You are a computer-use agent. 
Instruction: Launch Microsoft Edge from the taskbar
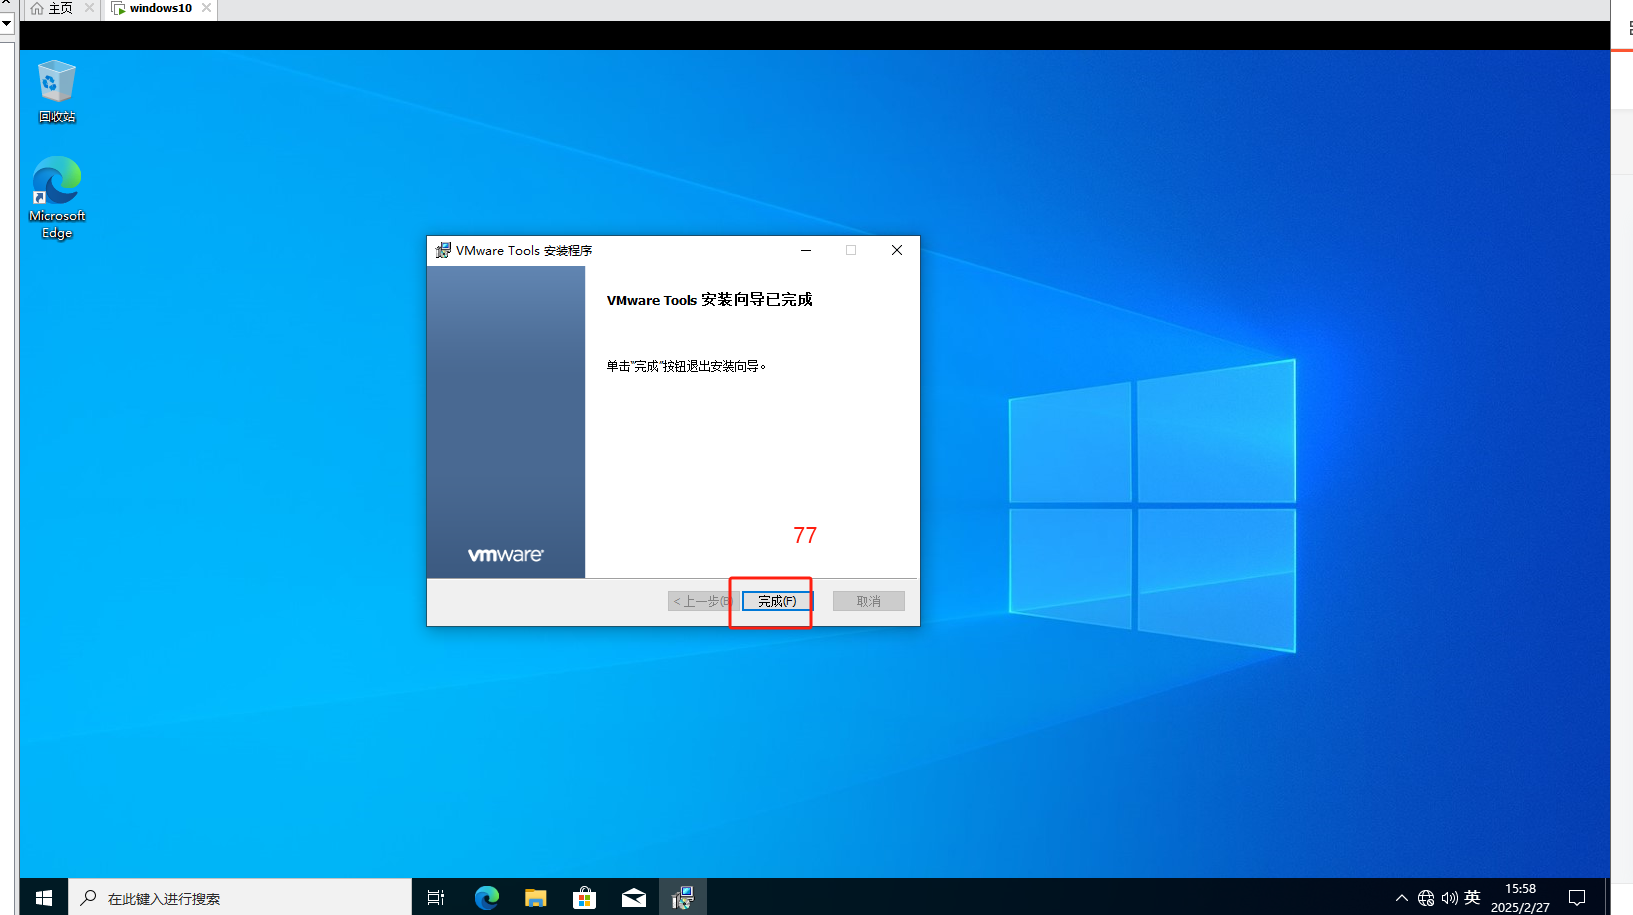pos(487,897)
